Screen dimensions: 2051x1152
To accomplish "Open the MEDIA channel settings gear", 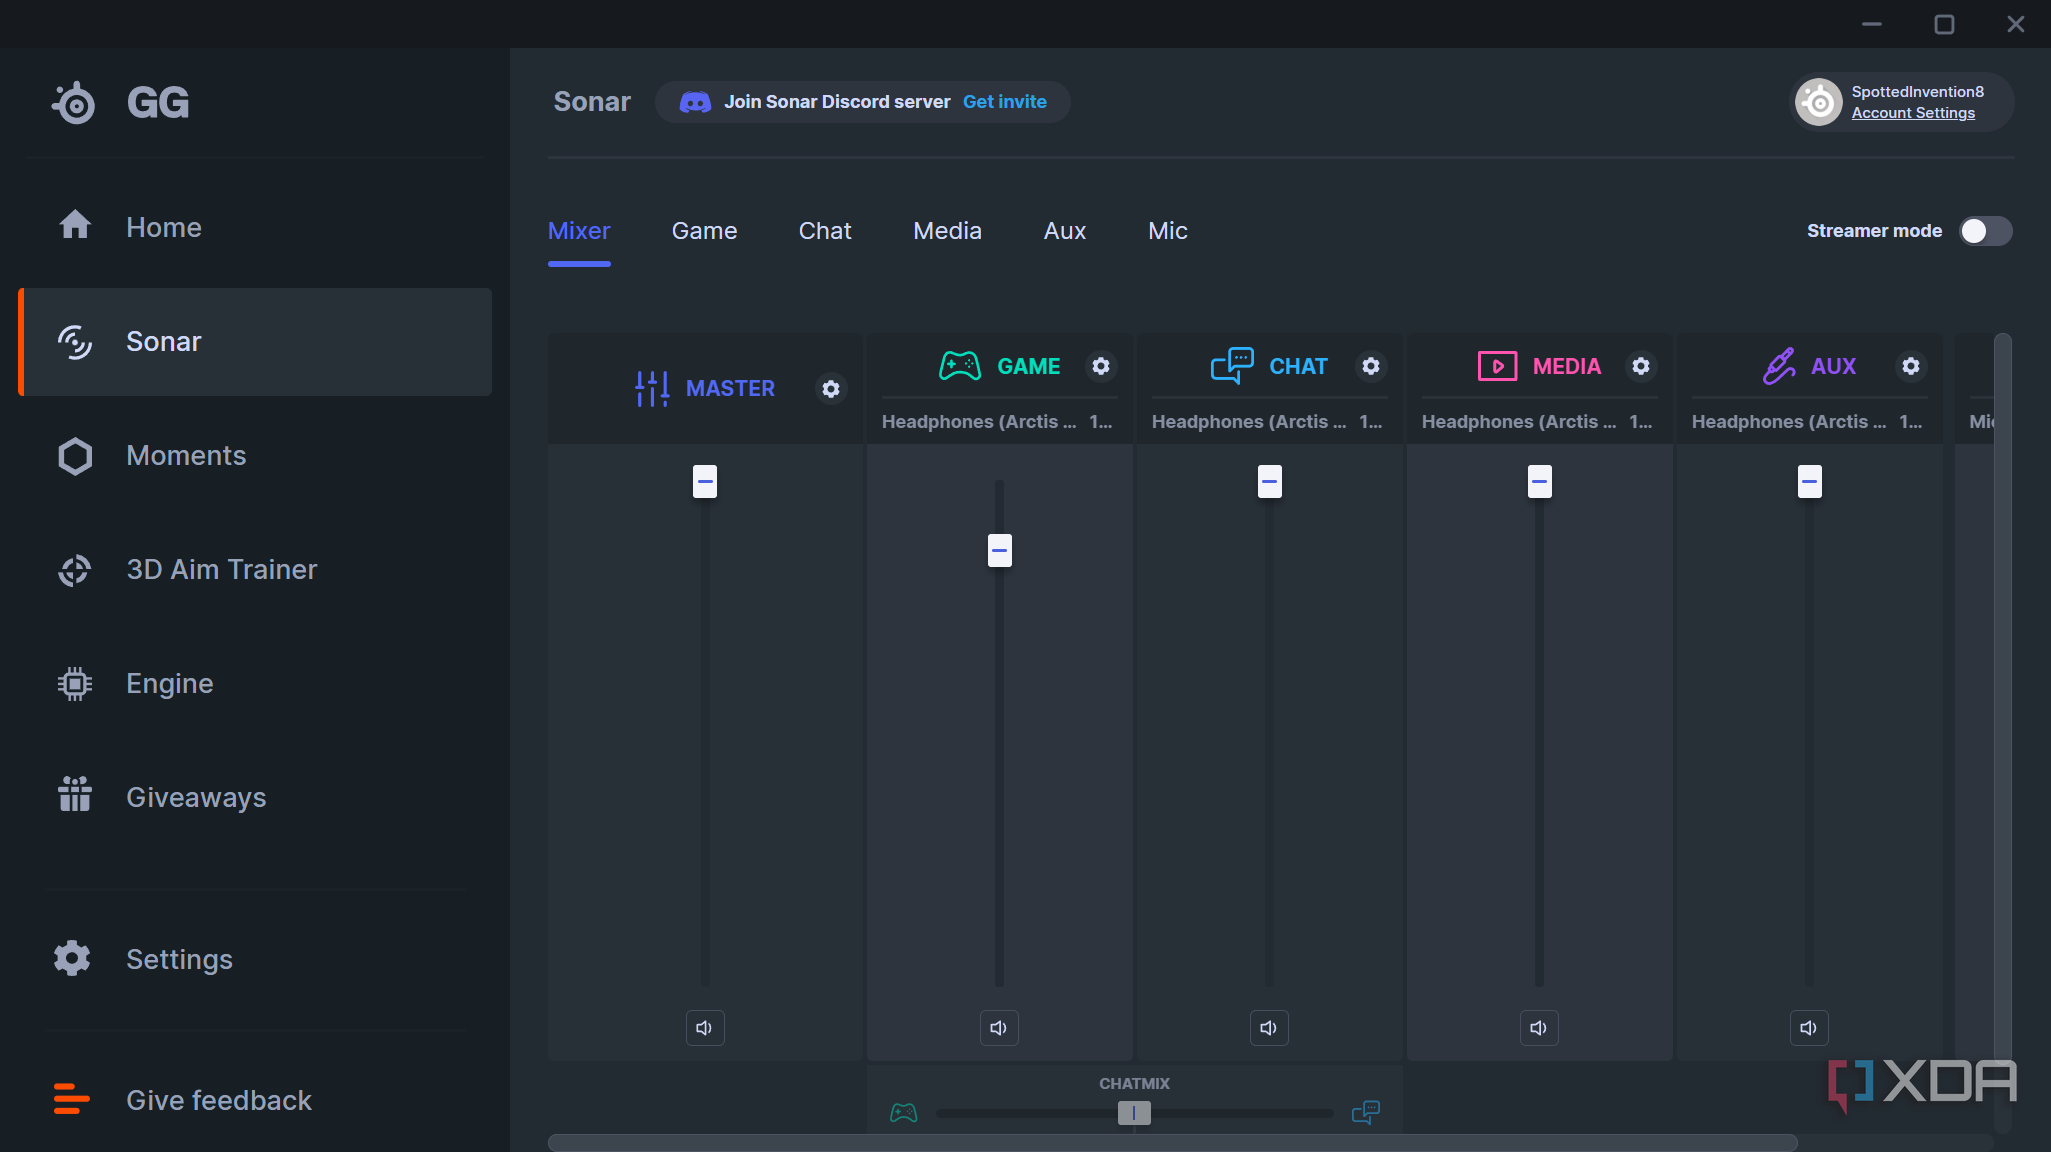I will coord(1641,366).
